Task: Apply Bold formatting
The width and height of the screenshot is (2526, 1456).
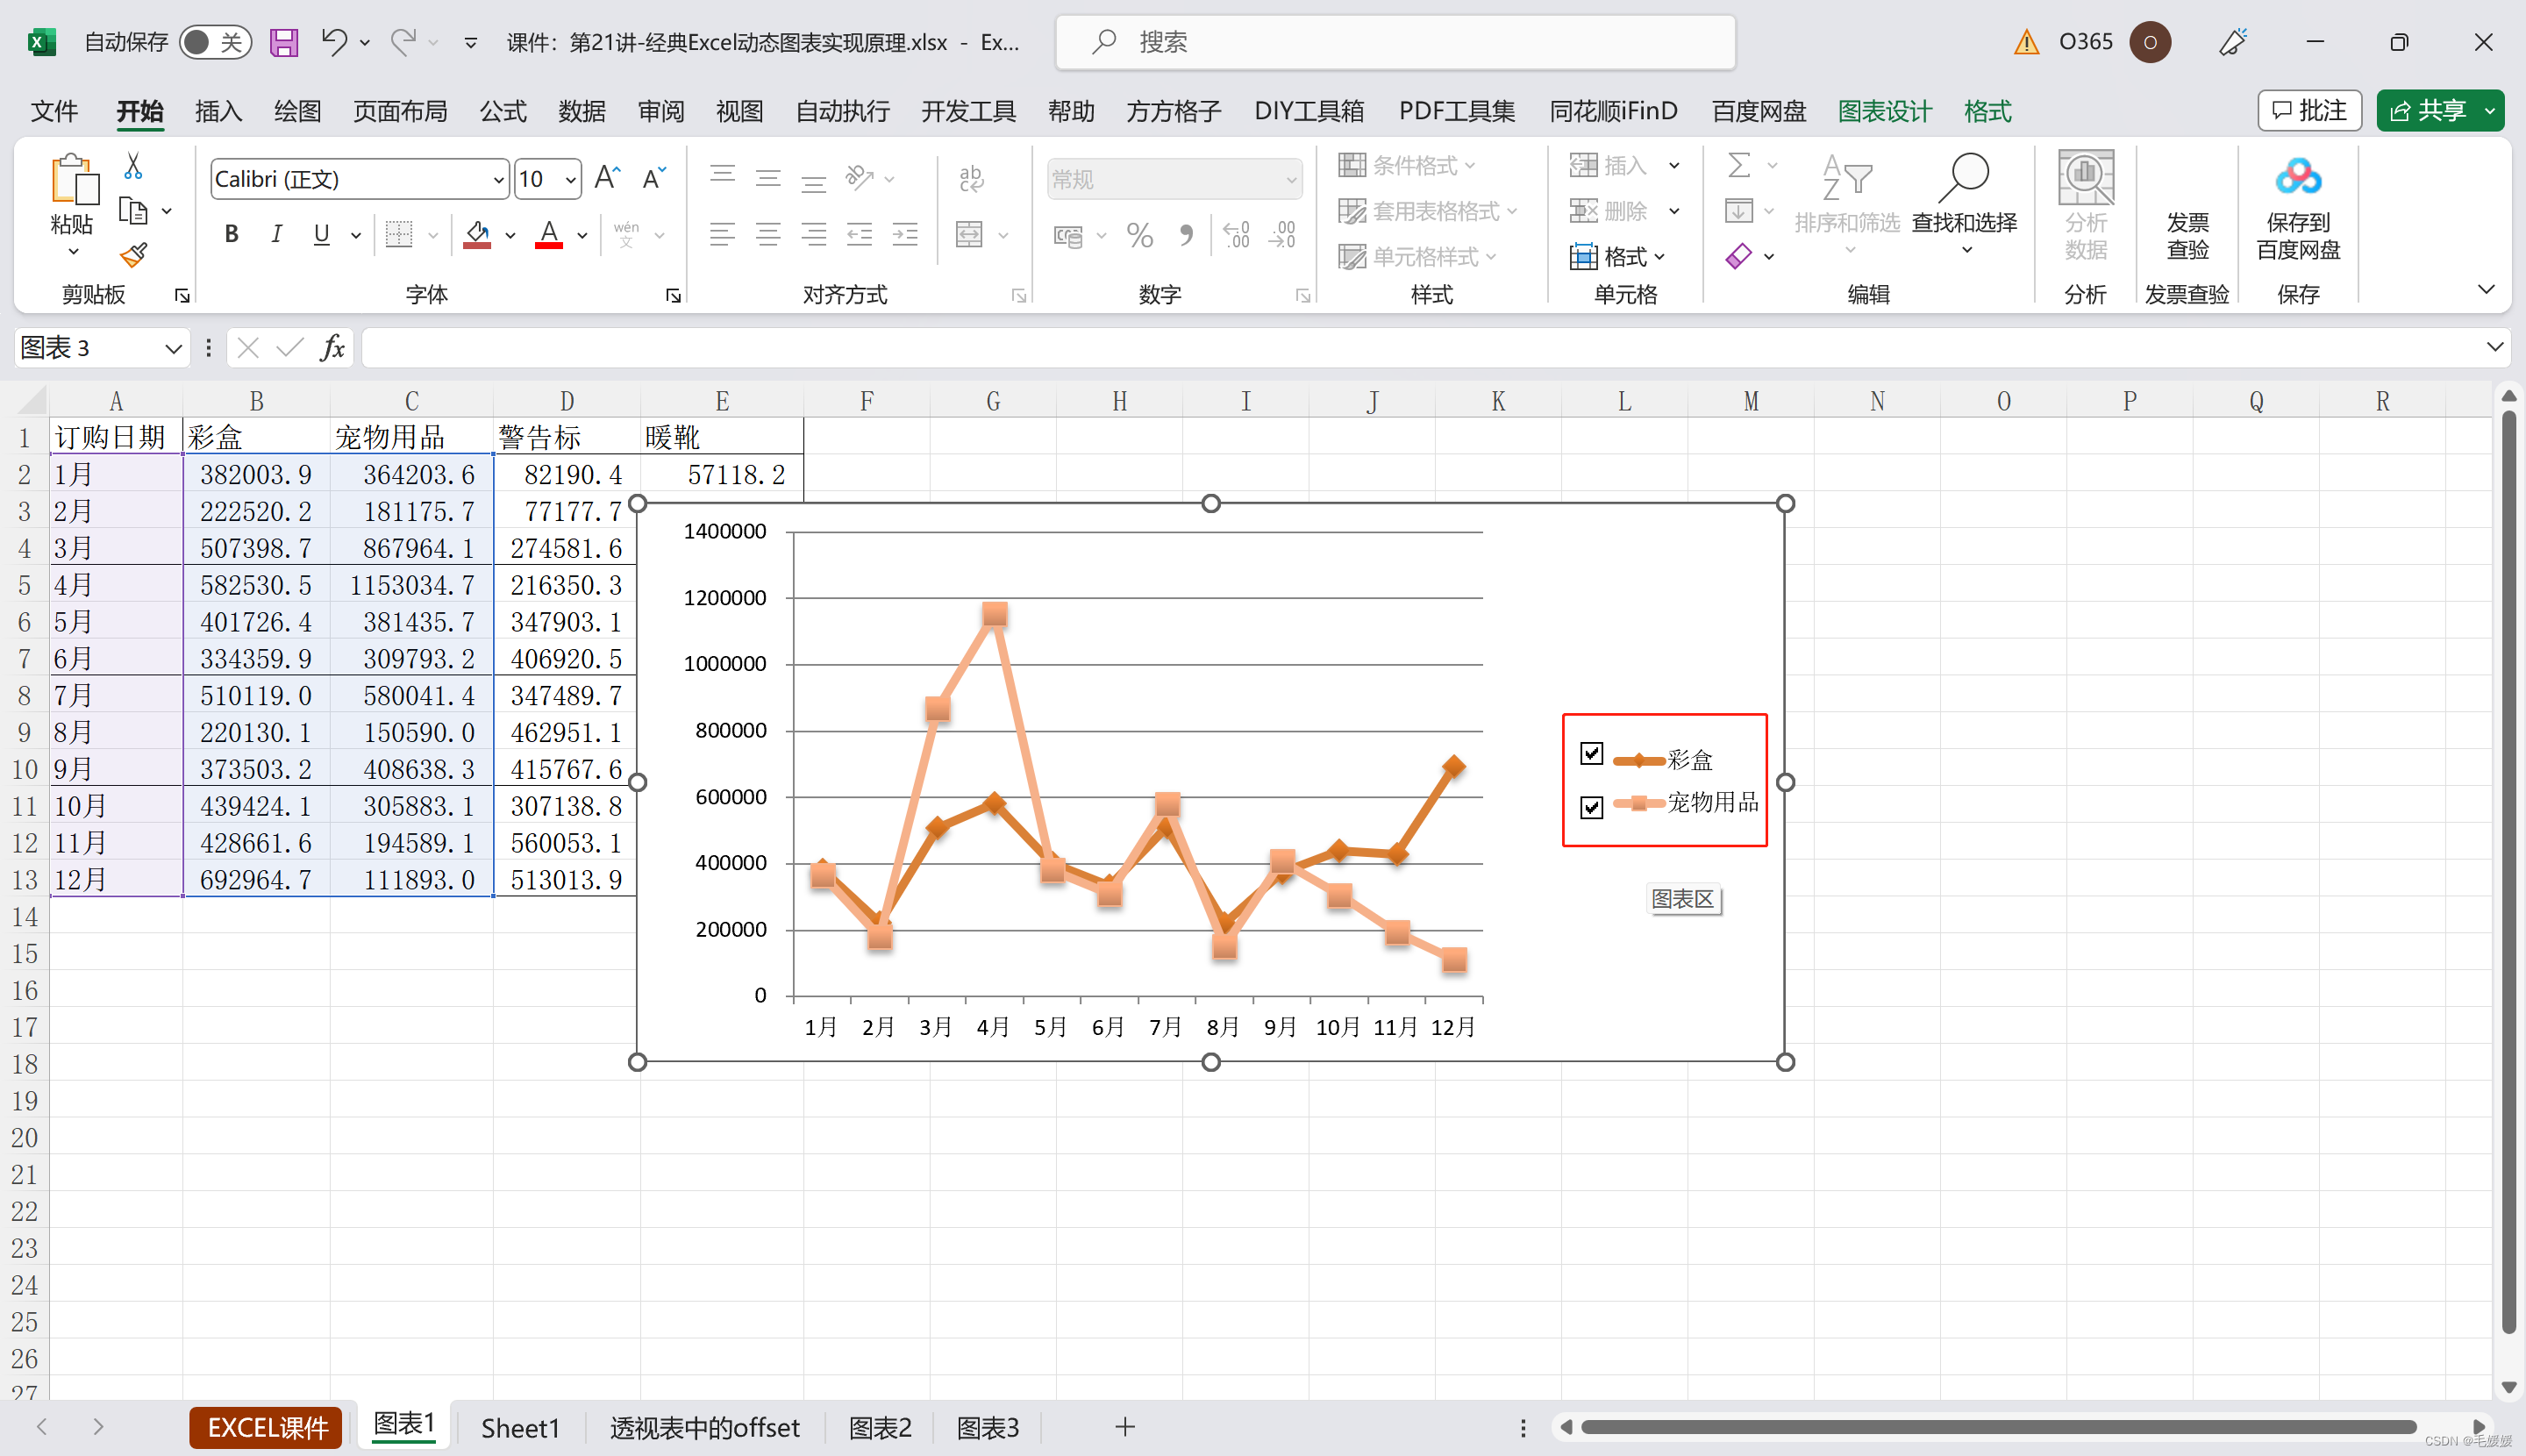Action: [x=232, y=234]
